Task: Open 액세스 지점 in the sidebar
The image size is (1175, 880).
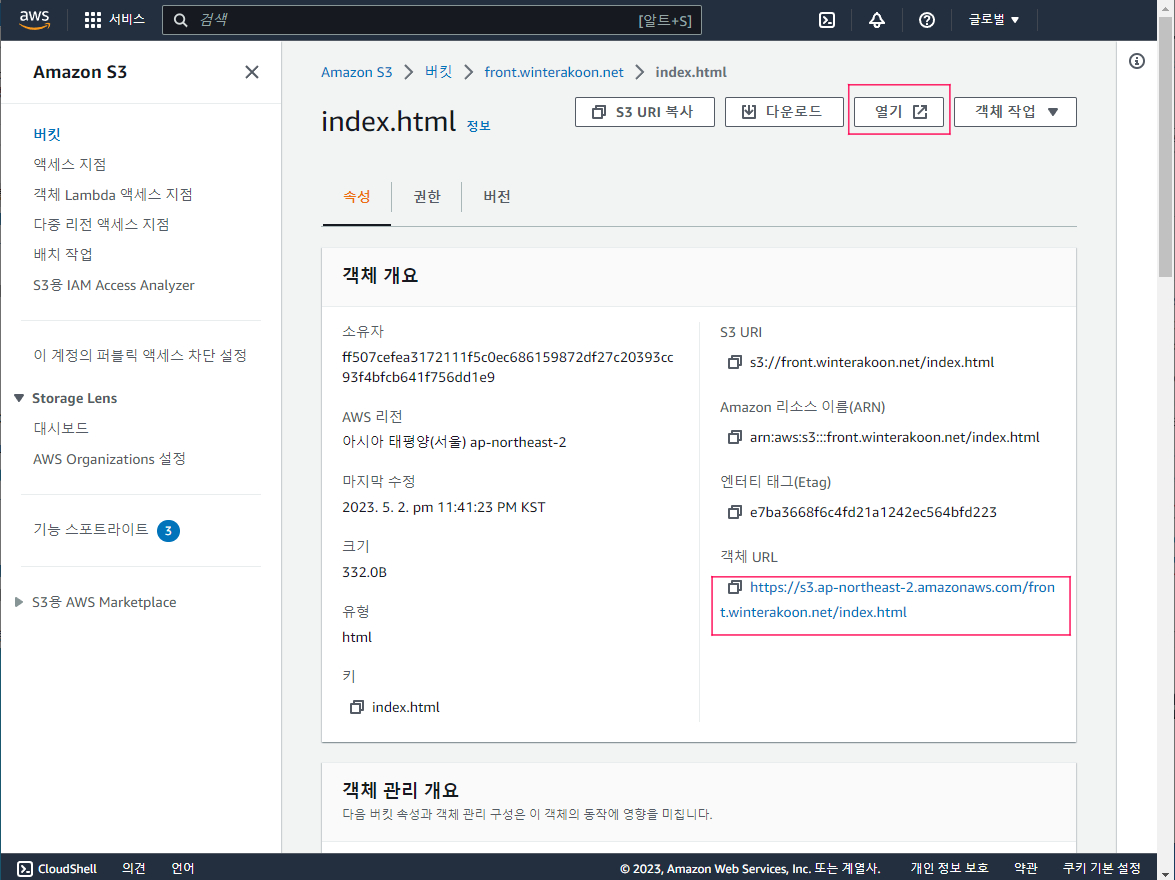Action: pos(70,164)
